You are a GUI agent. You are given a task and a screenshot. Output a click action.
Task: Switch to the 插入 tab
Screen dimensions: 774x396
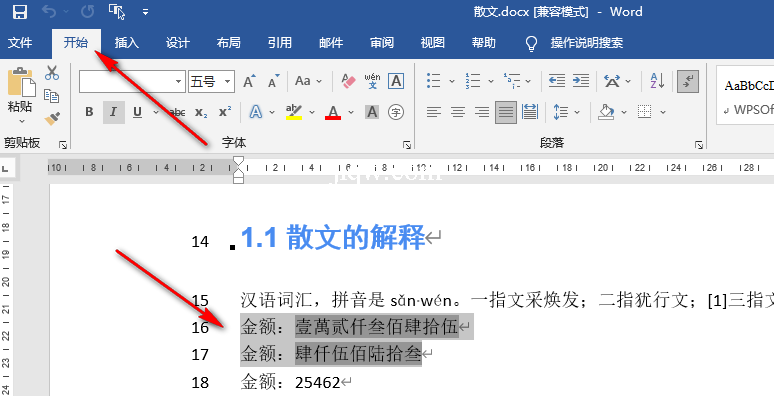(x=127, y=43)
